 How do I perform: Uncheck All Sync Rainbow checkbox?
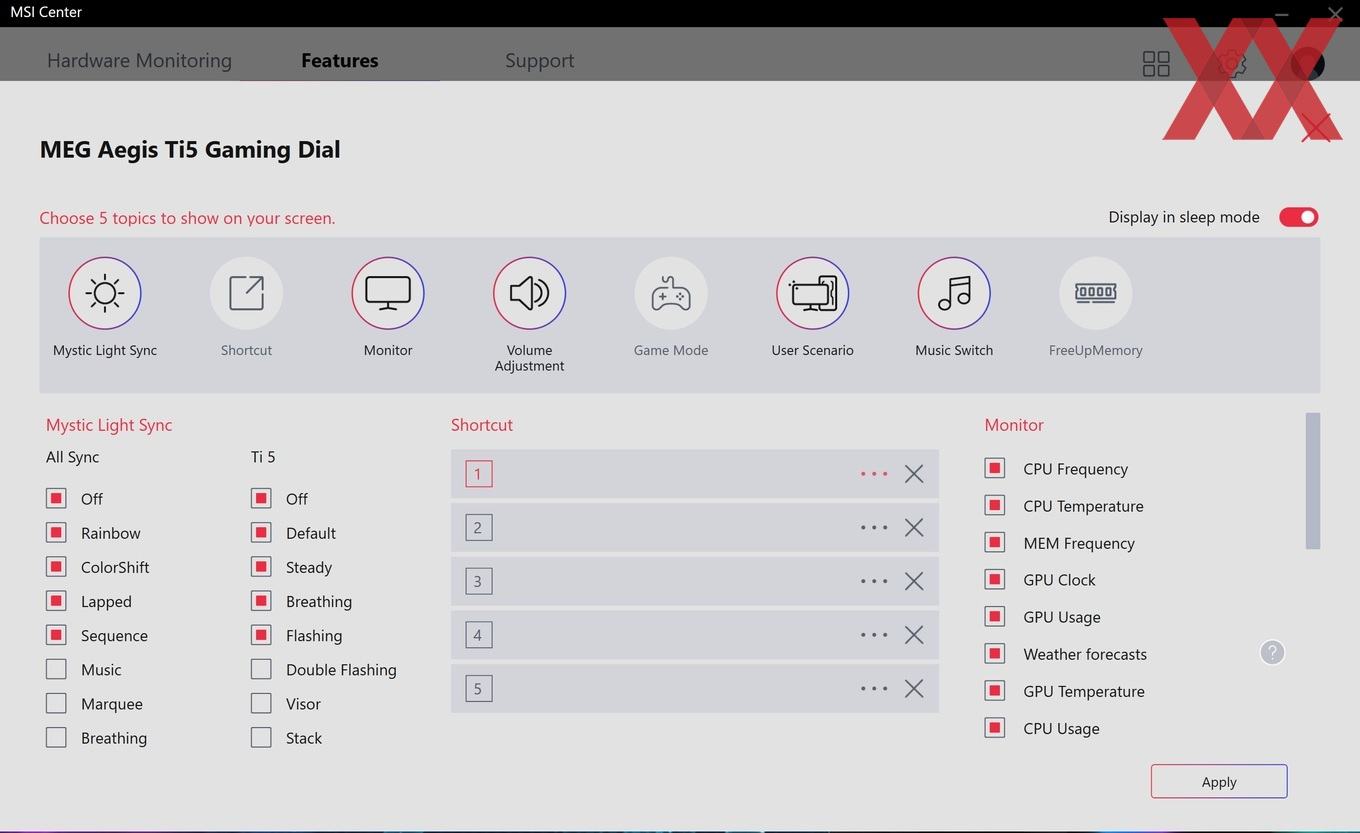[56, 532]
